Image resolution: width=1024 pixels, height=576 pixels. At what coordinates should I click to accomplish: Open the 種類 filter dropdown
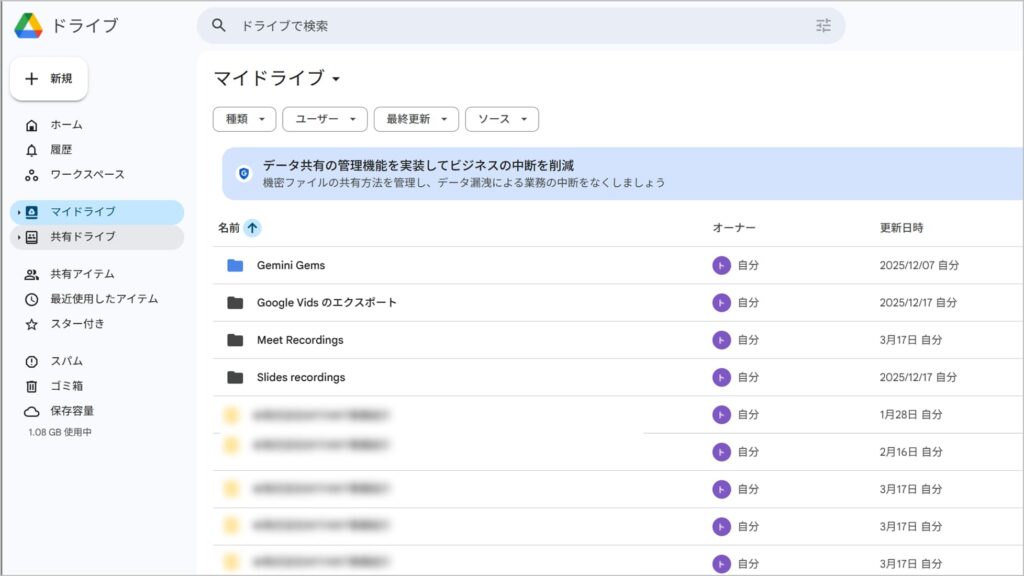click(x=244, y=119)
